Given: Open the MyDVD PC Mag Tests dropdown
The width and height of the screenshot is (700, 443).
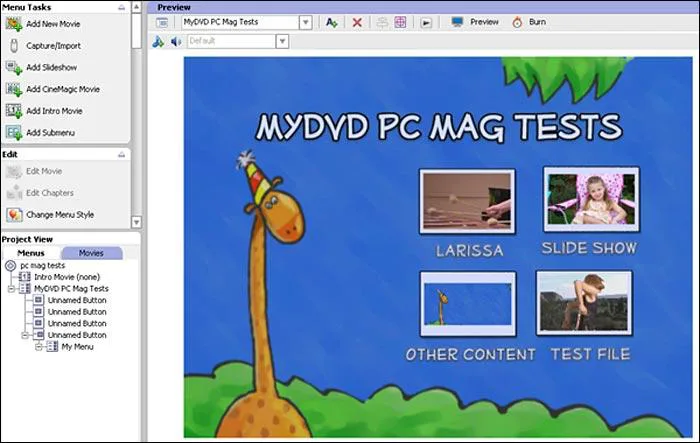Looking at the screenshot, I should pyautogui.click(x=304, y=21).
